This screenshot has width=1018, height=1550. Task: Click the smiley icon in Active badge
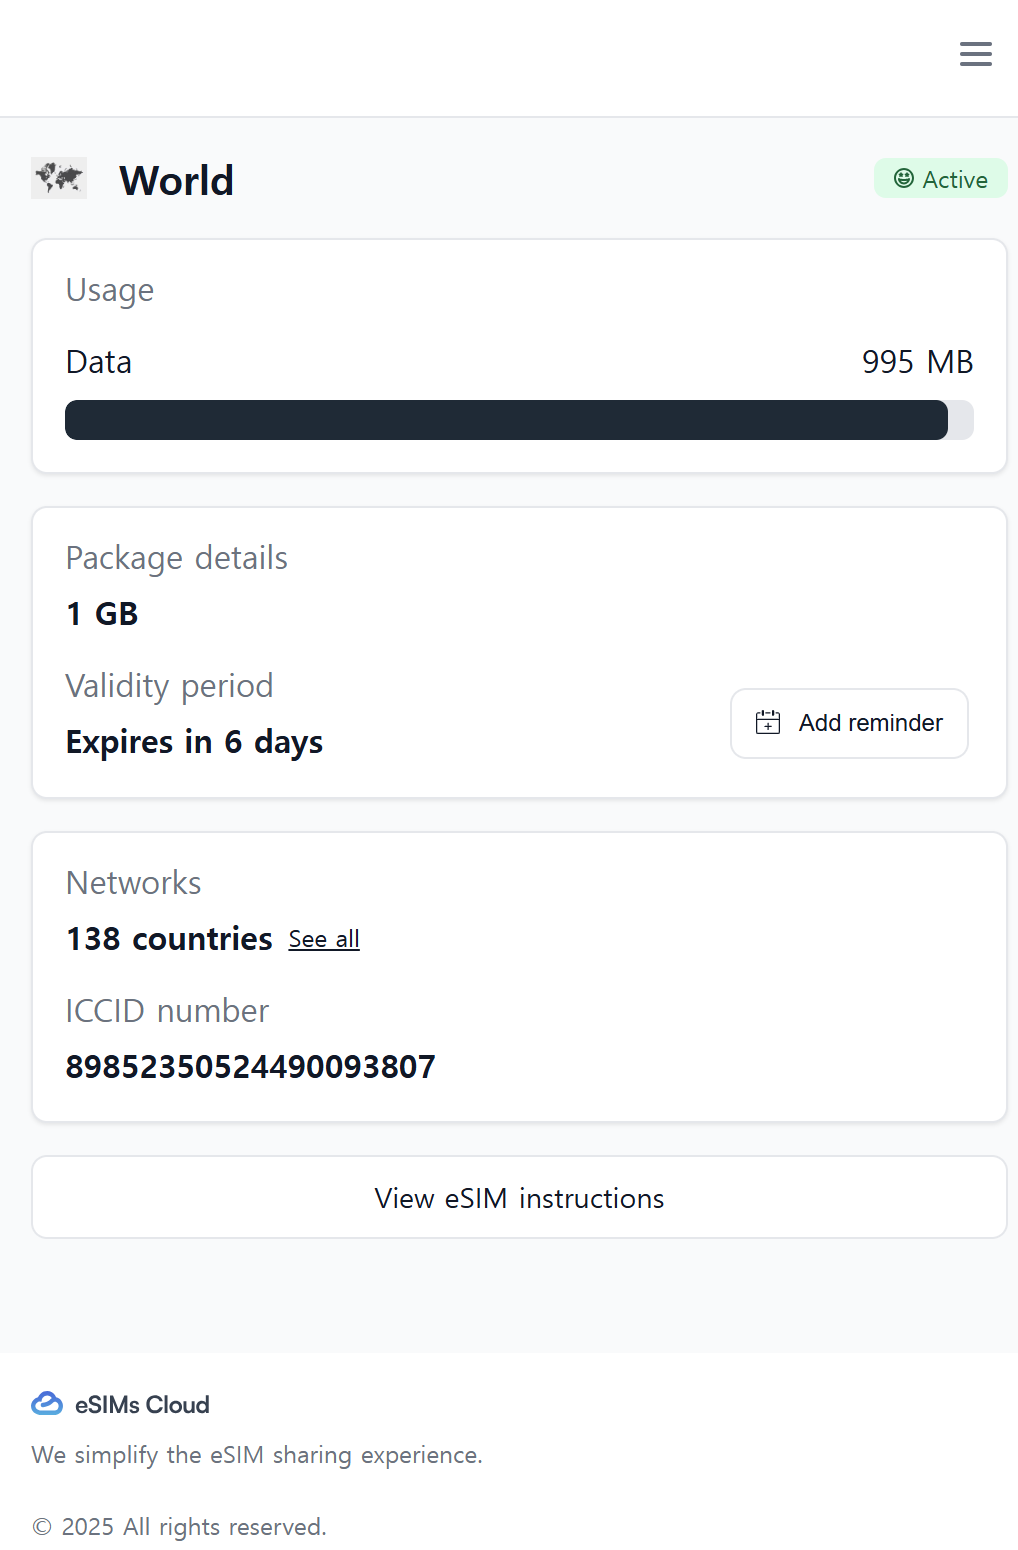tap(903, 178)
